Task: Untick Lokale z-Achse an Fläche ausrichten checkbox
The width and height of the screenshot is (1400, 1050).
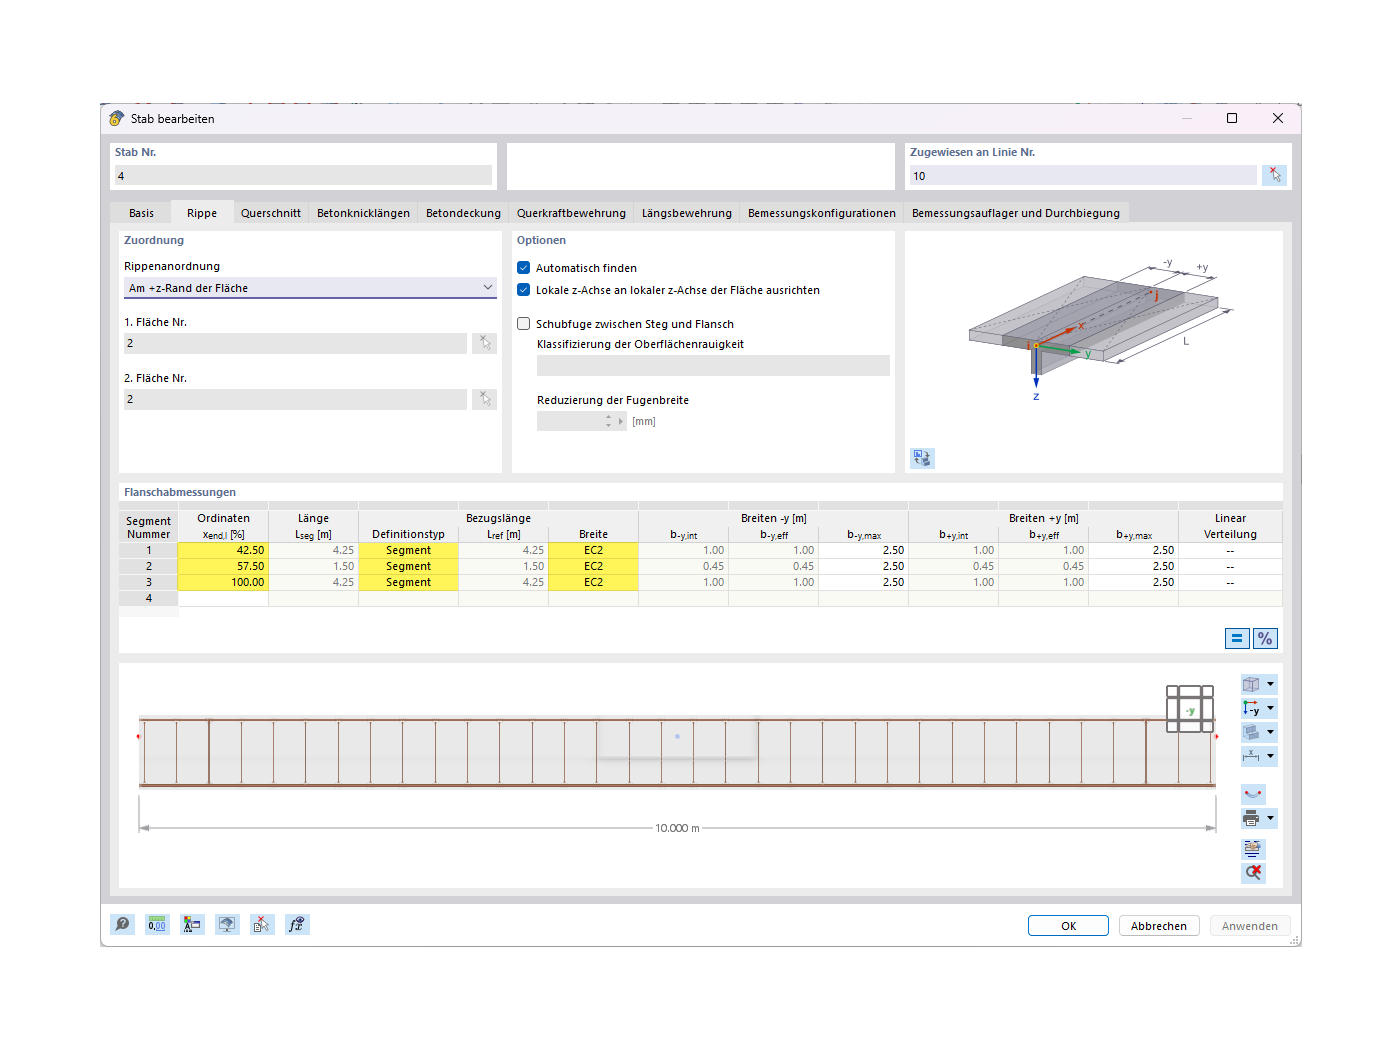Action: click(x=523, y=290)
